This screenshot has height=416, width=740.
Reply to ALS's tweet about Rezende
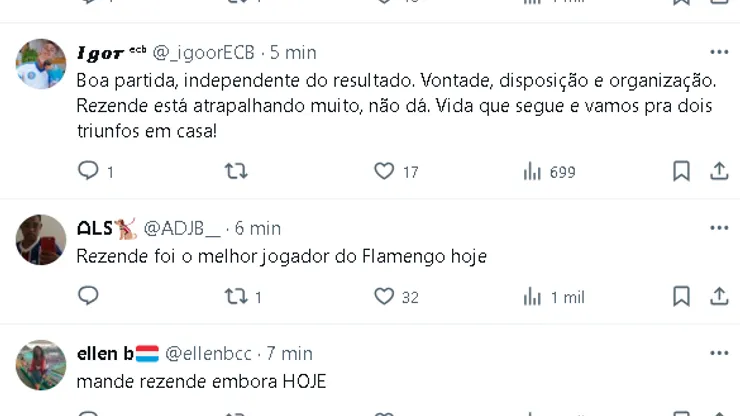(x=89, y=296)
